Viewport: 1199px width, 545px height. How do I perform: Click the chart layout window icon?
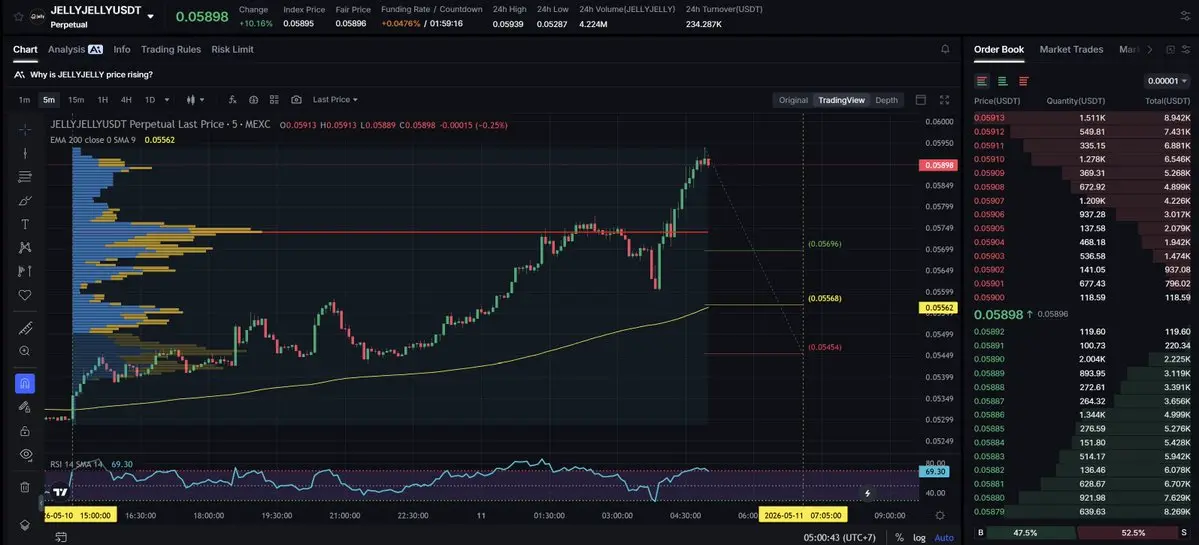pyautogui.click(x=921, y=99)
